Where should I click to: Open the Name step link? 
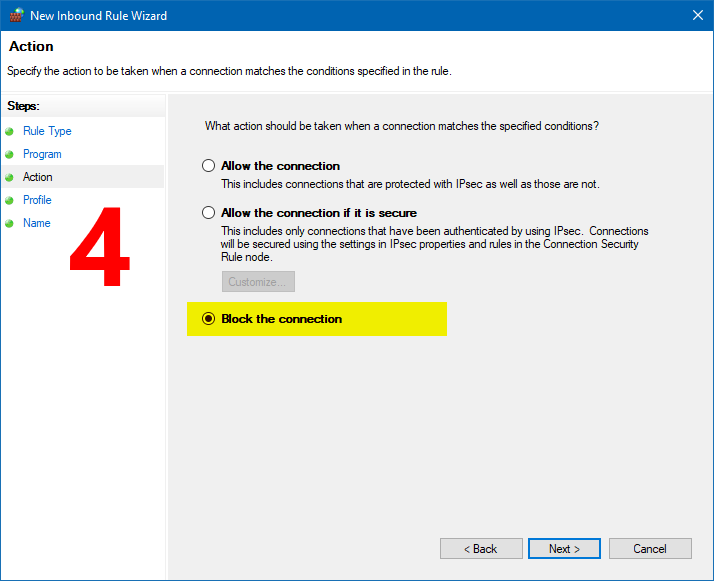(36, 223)
